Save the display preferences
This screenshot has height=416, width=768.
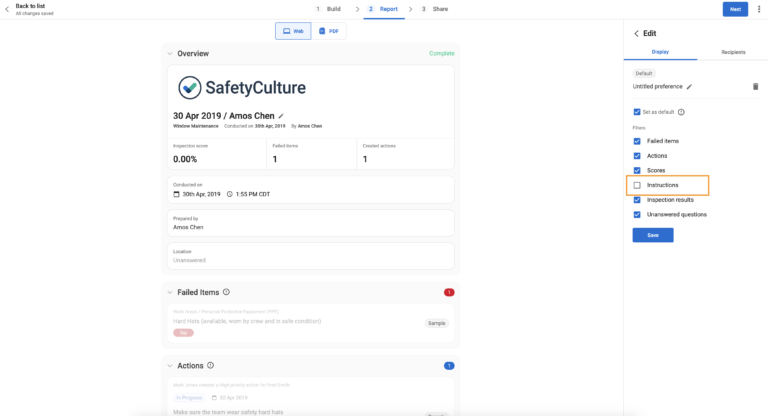coord(653,235)
